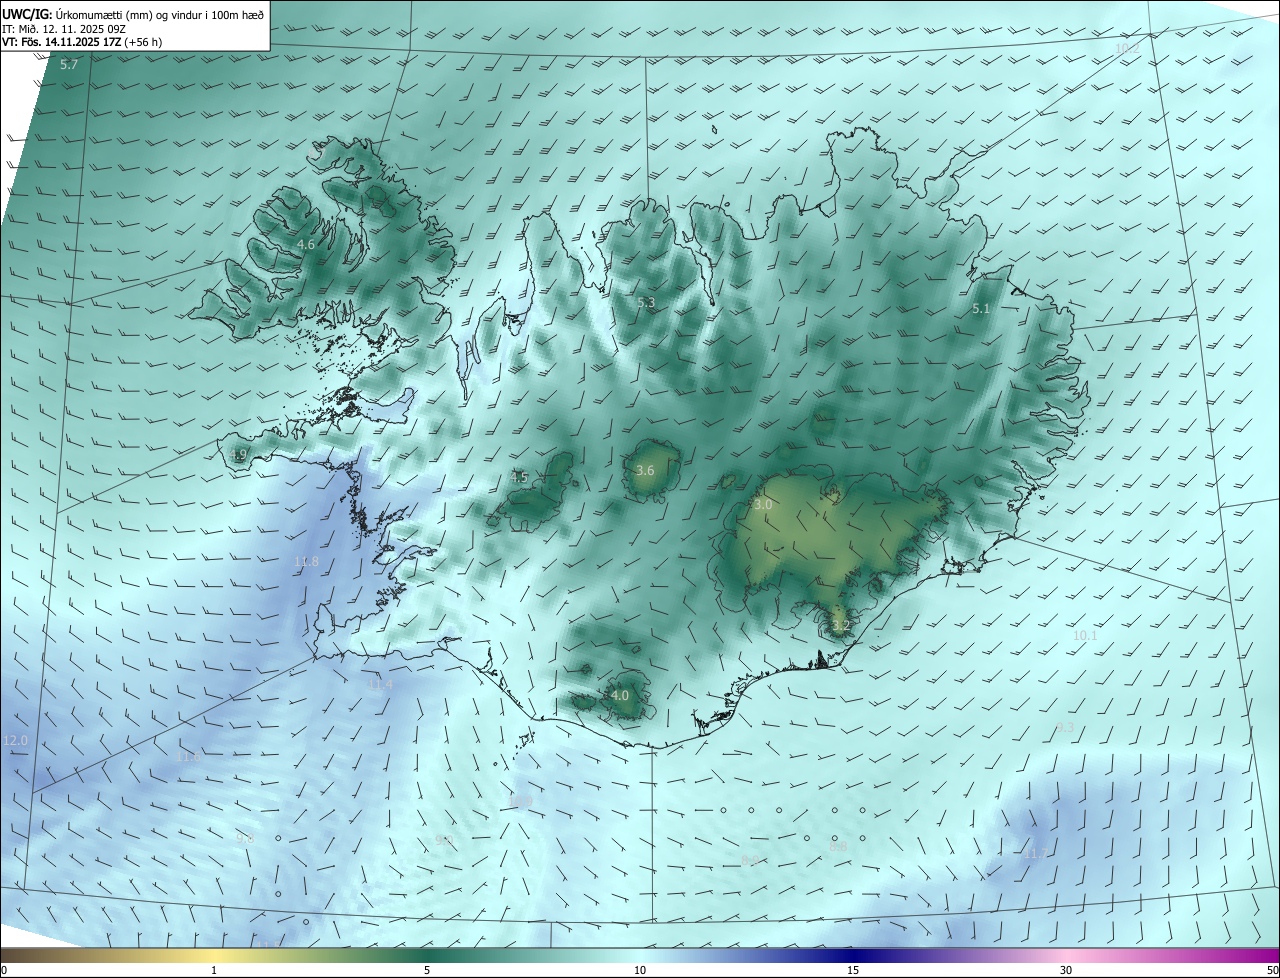This screenshot has width=1280, height=978.
Task: Click the 15 tick on the colour scale
Action: (x=853, y=970)
